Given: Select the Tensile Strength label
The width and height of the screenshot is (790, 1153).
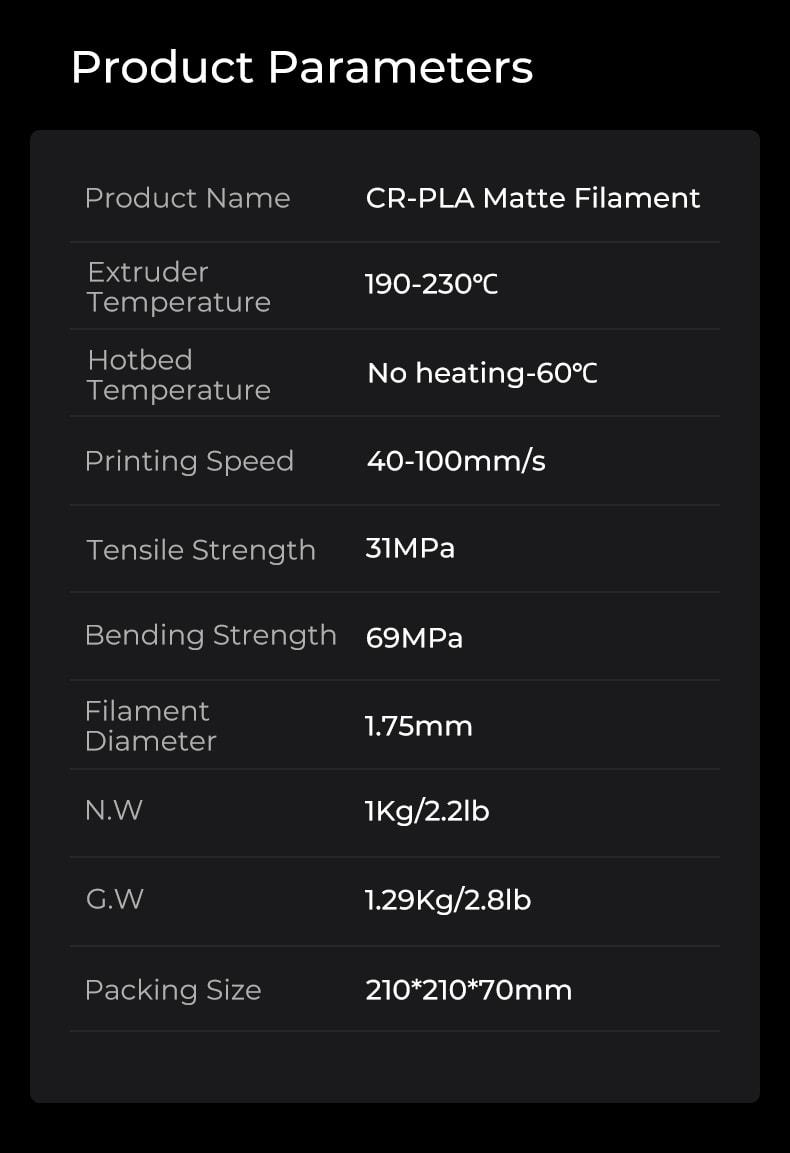Looking at the screenshot, I should pos(201,550).
